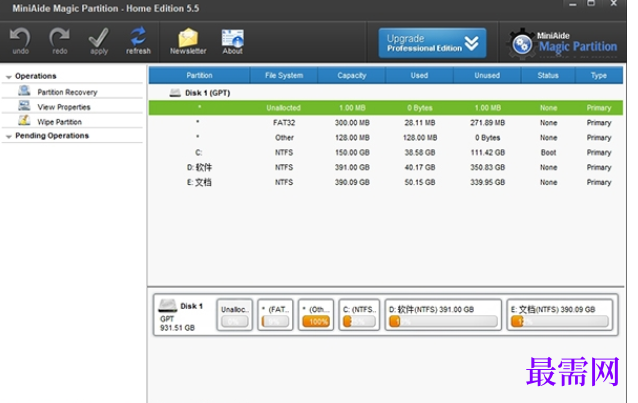Click the MiniAide Magic Partition logo
Screen dimensions: 638x403
point(564,44)
